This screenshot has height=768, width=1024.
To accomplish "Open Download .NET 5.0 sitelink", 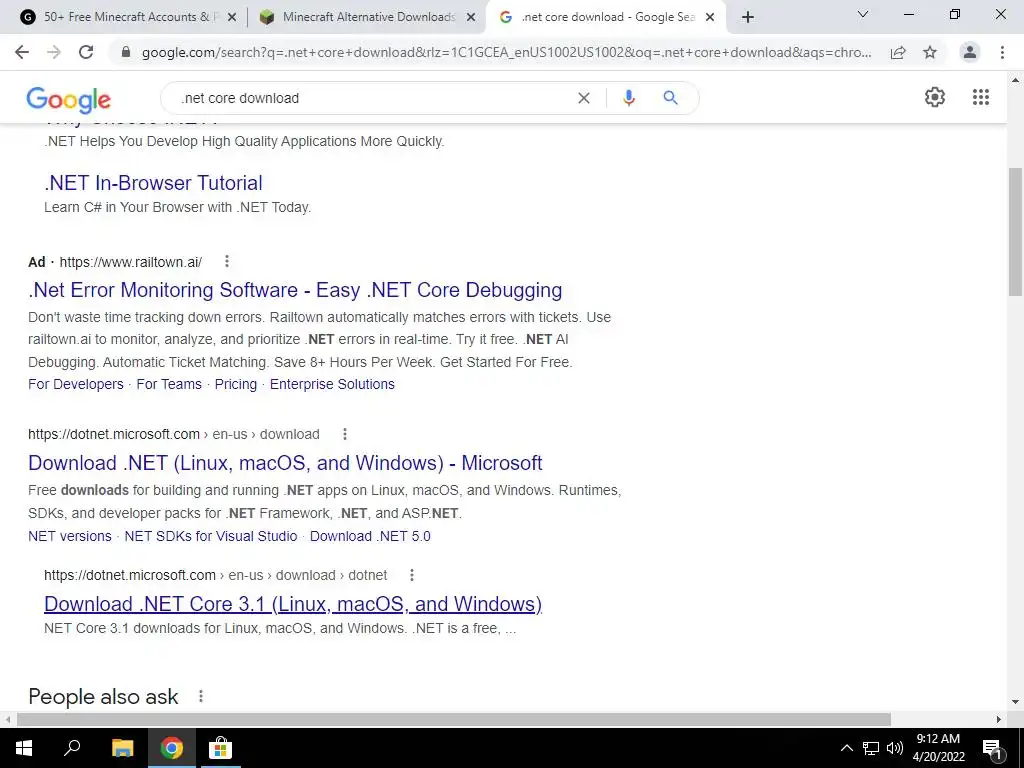I will (x=370, y=536).
